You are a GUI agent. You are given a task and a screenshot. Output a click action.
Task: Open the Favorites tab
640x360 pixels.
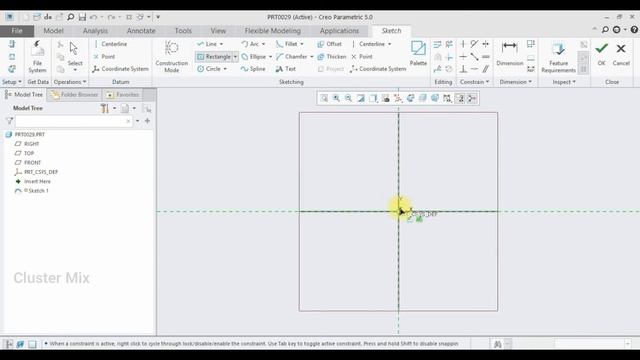(x=122, y=95)
